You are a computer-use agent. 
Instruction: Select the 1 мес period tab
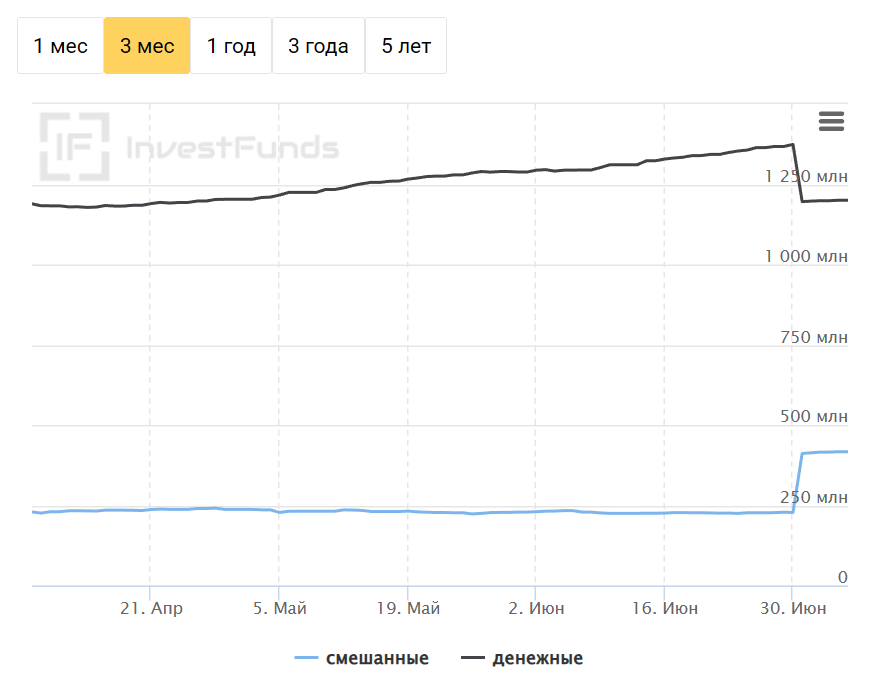(60, 46)
